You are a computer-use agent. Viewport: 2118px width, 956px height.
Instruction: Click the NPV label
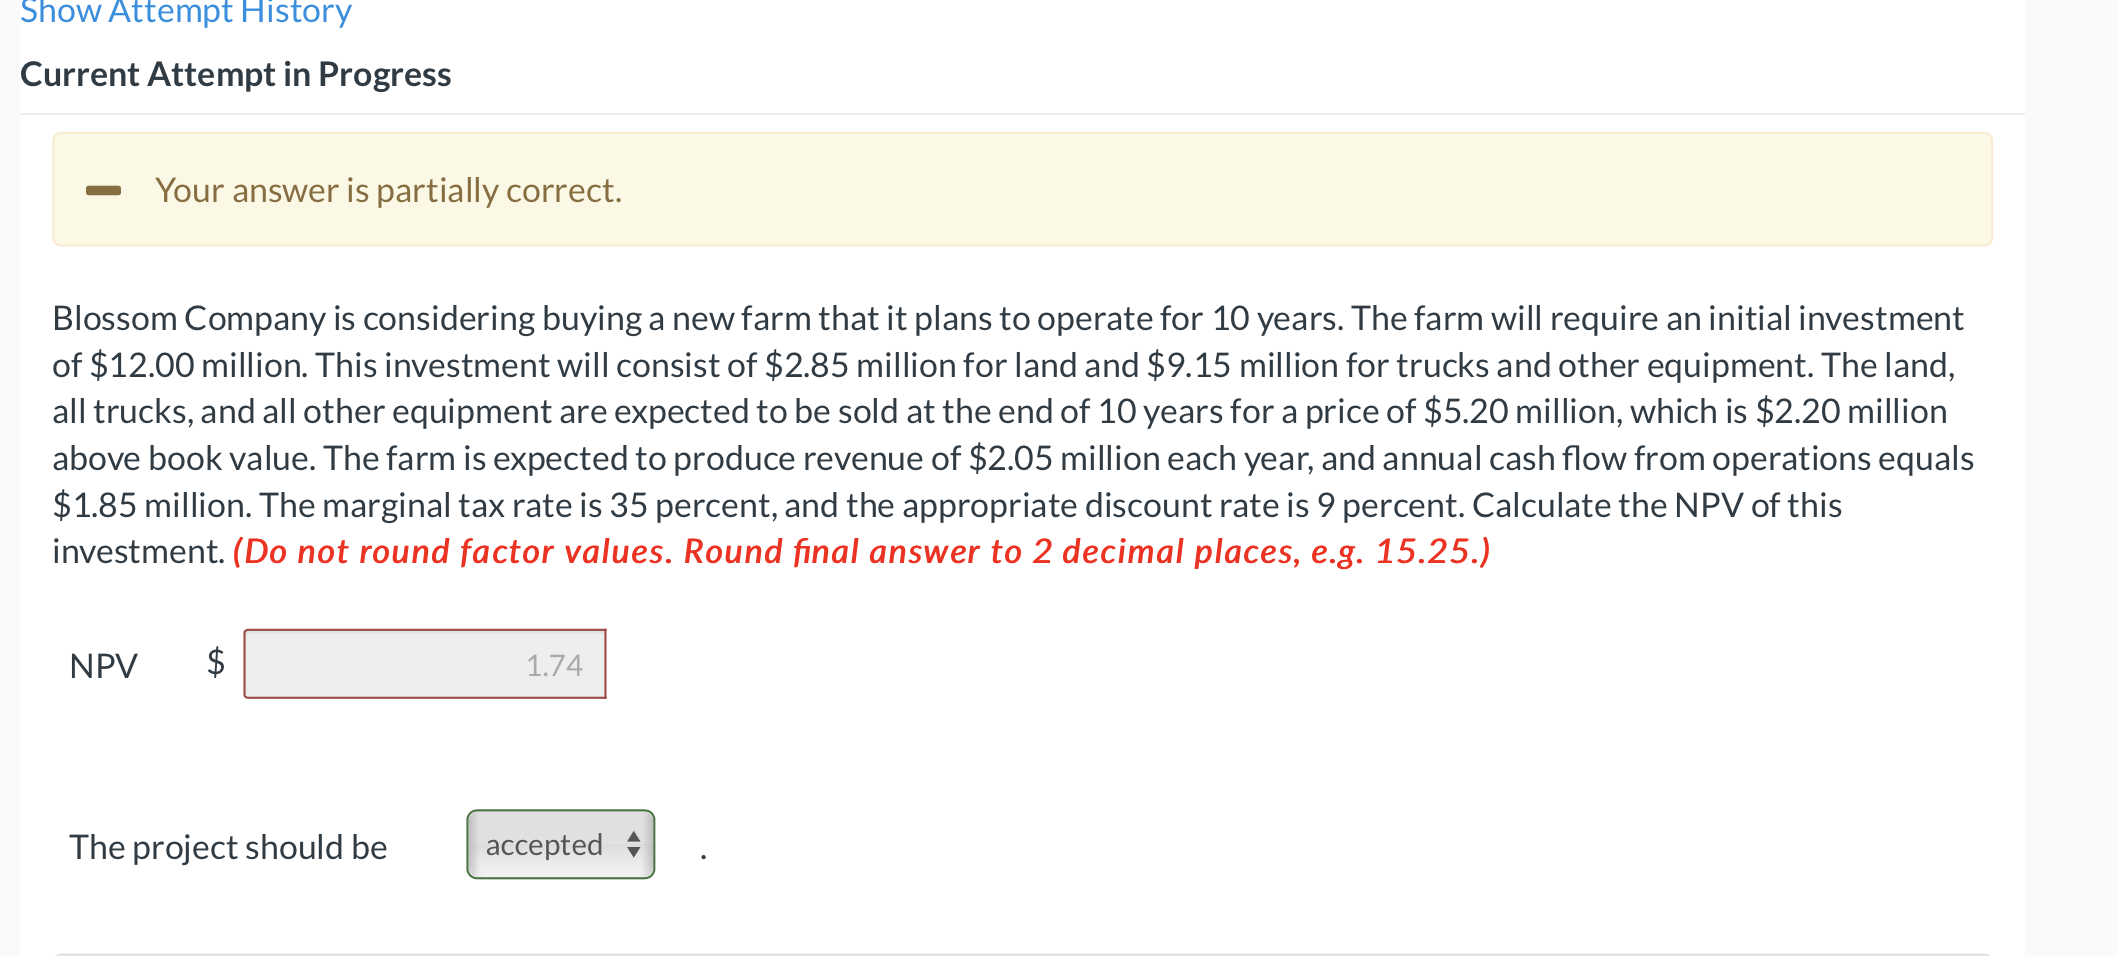point(102,663)
